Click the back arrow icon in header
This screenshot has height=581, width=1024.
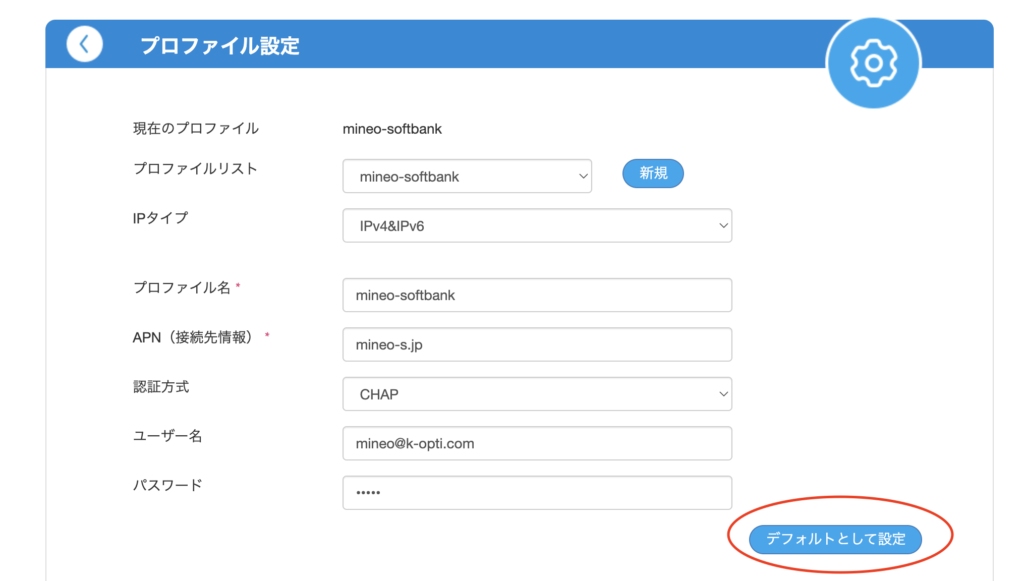[84, 44]
